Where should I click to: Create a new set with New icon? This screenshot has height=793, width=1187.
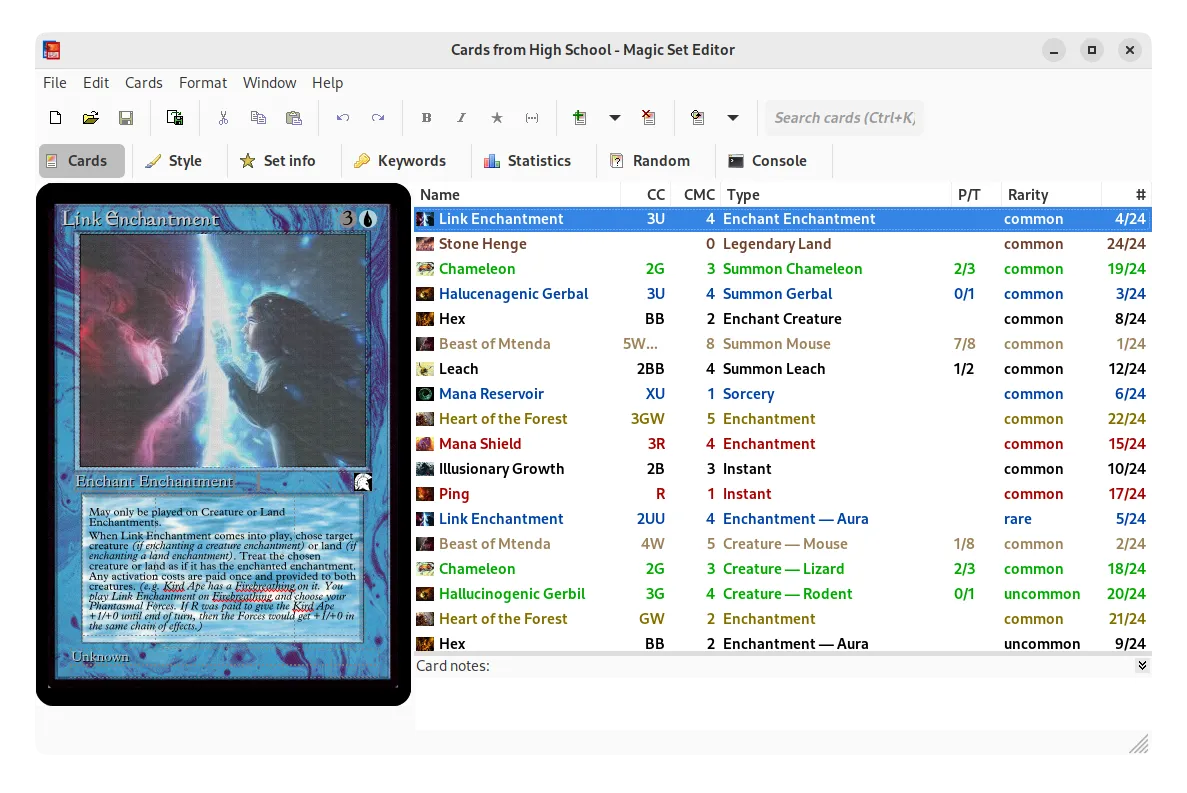55,118
